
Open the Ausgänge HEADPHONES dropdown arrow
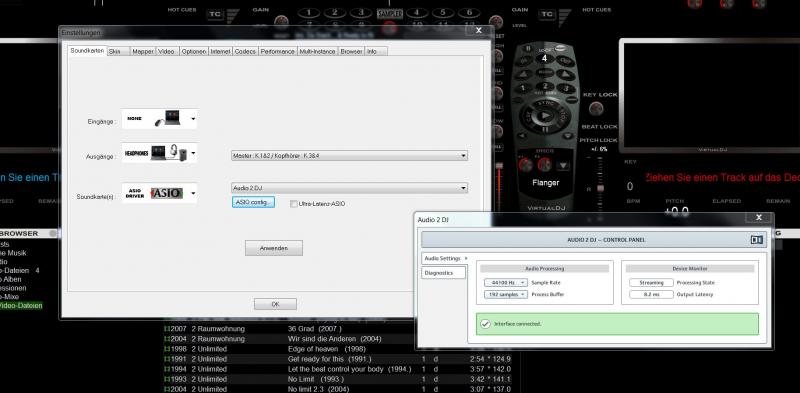pos(193,153)
